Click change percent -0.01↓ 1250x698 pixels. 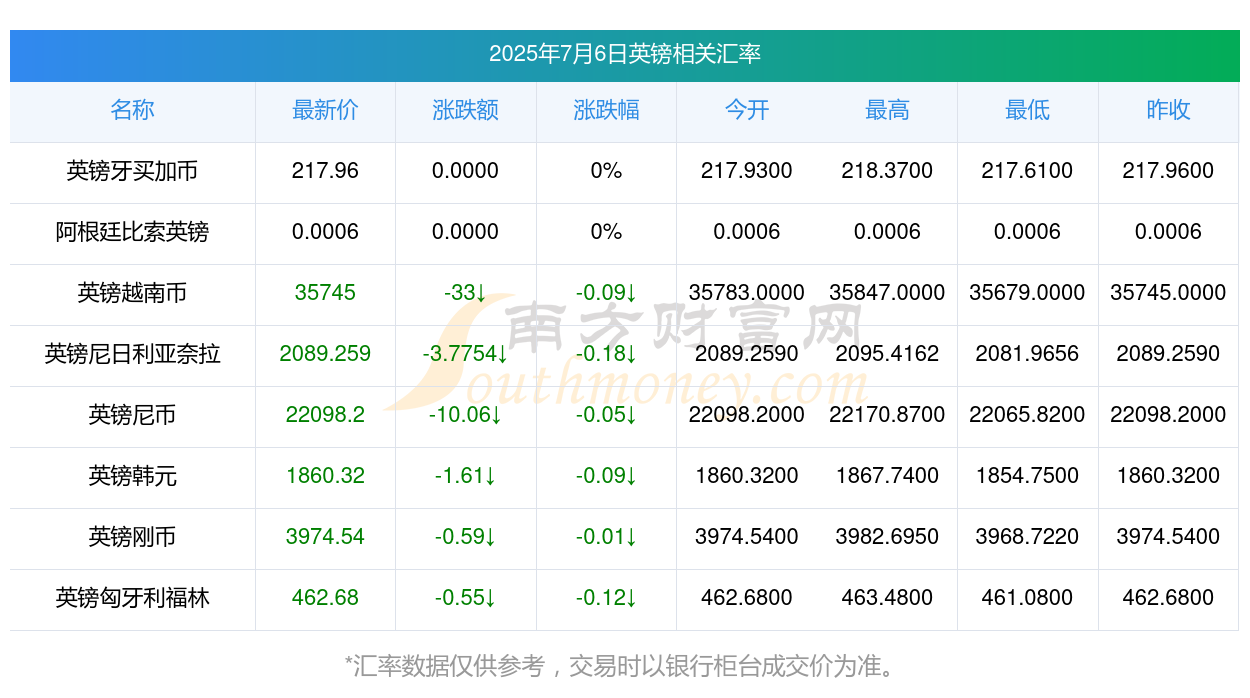[x=606, y=537]
